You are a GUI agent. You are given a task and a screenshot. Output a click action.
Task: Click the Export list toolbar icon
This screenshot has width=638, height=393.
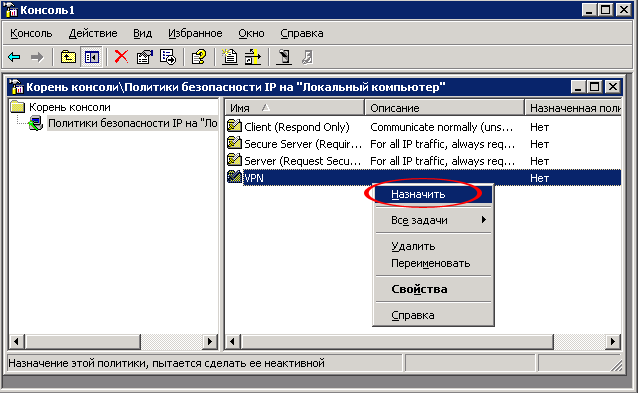(x=168, y=57)
